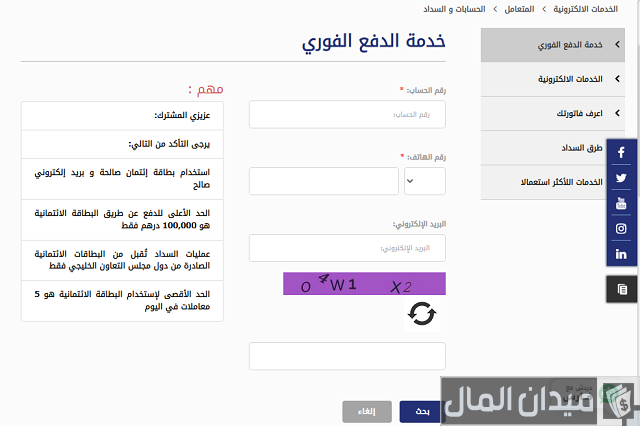
Task: Open the LinkedIn social link
Action: click(621, 254)
